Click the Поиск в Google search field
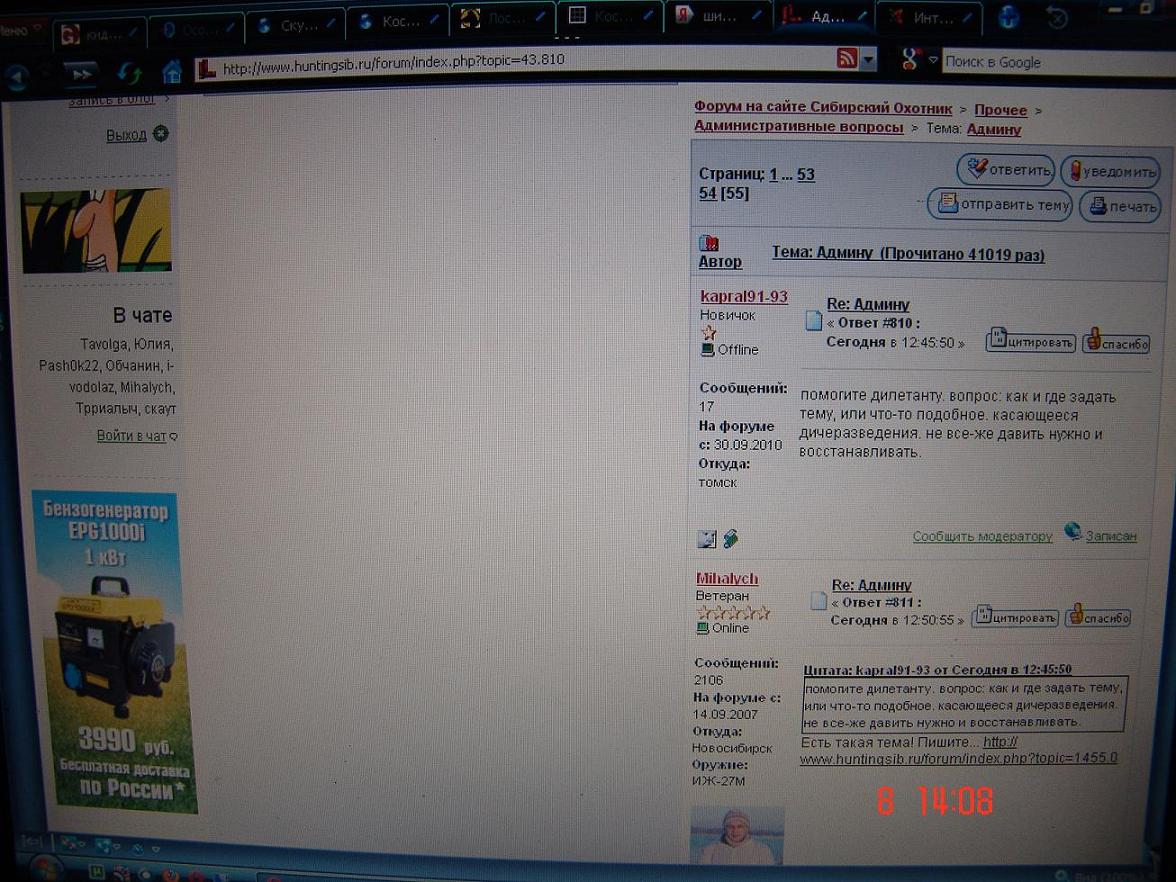 click(1050, 62)
